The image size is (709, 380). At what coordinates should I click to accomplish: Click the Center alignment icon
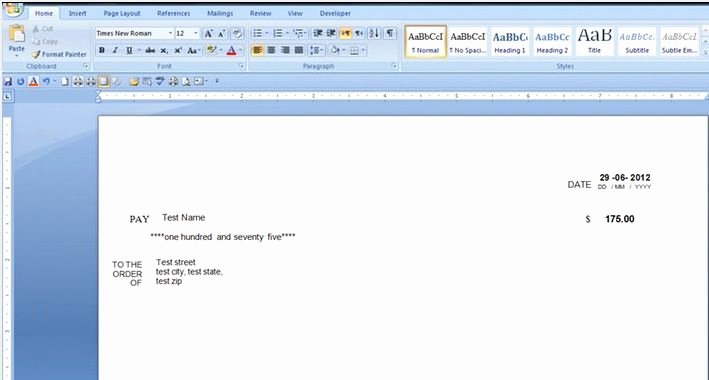click(271, 50)
